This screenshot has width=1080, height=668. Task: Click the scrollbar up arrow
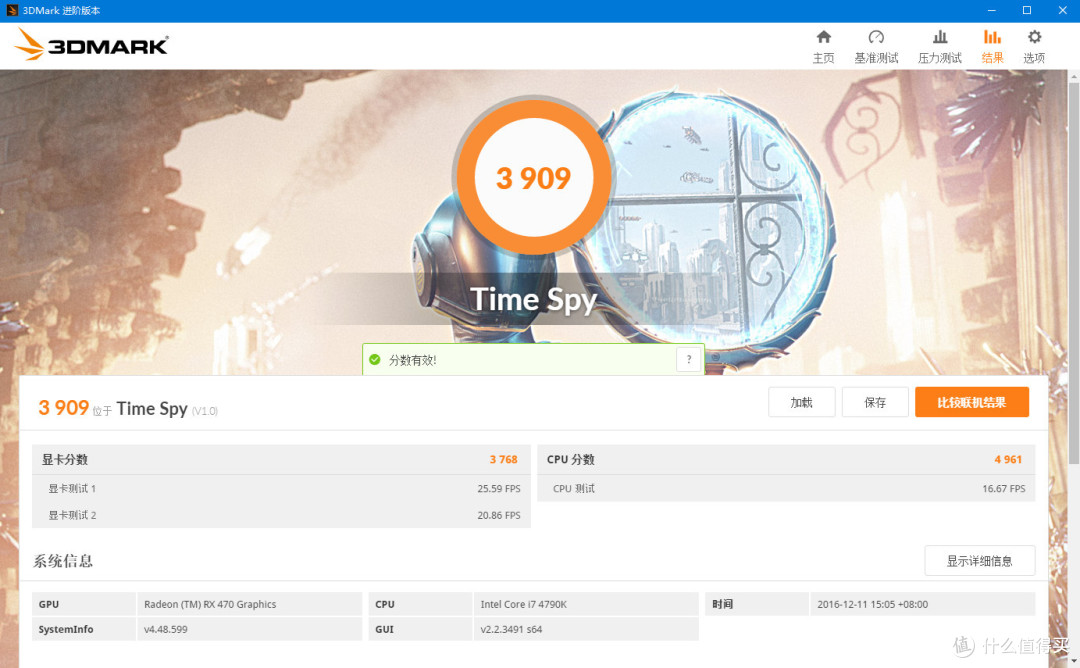[x=1073, y=76]
